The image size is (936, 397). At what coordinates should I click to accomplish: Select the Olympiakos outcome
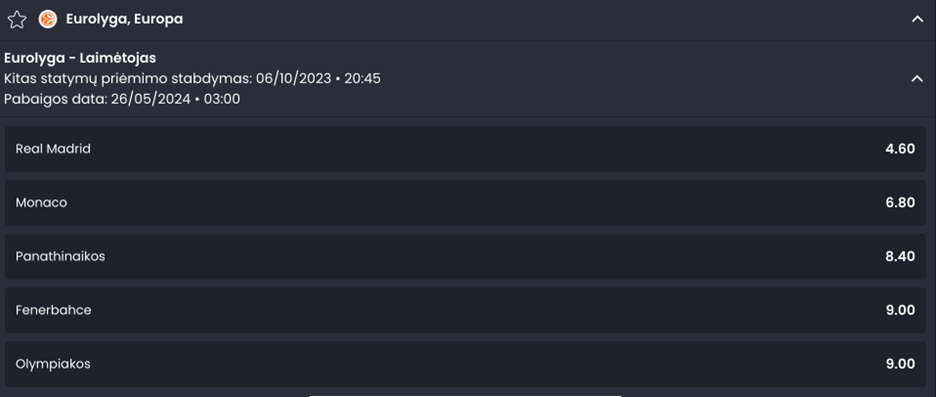(x=466, y=364)
